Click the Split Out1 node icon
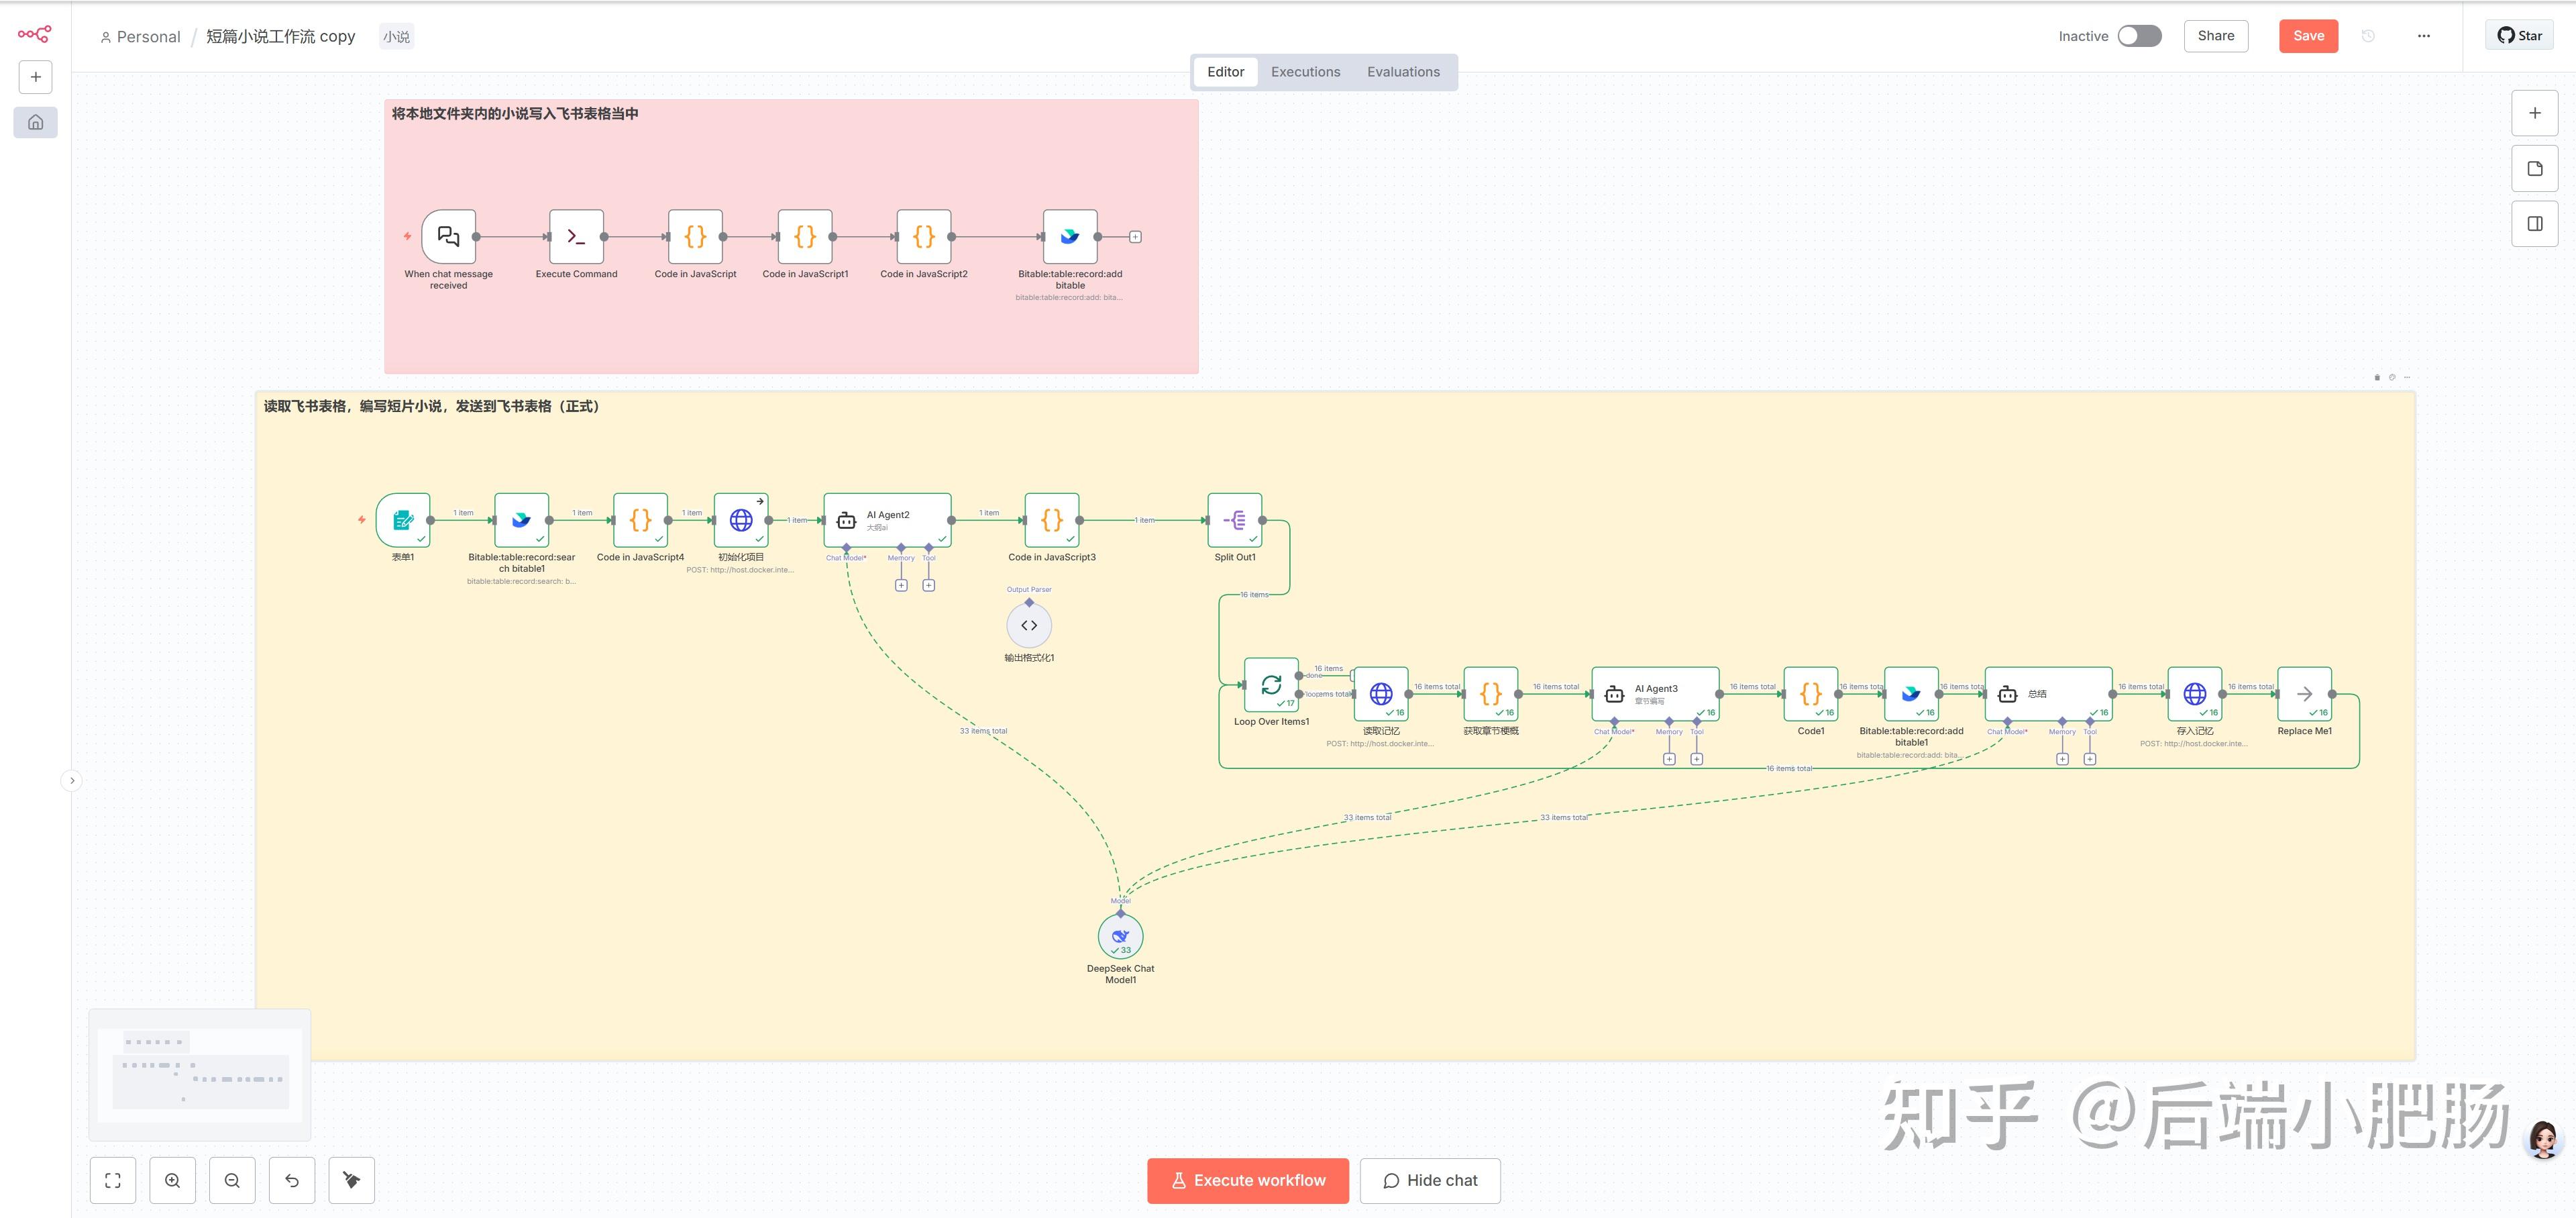 click(x=1234, y=520)
